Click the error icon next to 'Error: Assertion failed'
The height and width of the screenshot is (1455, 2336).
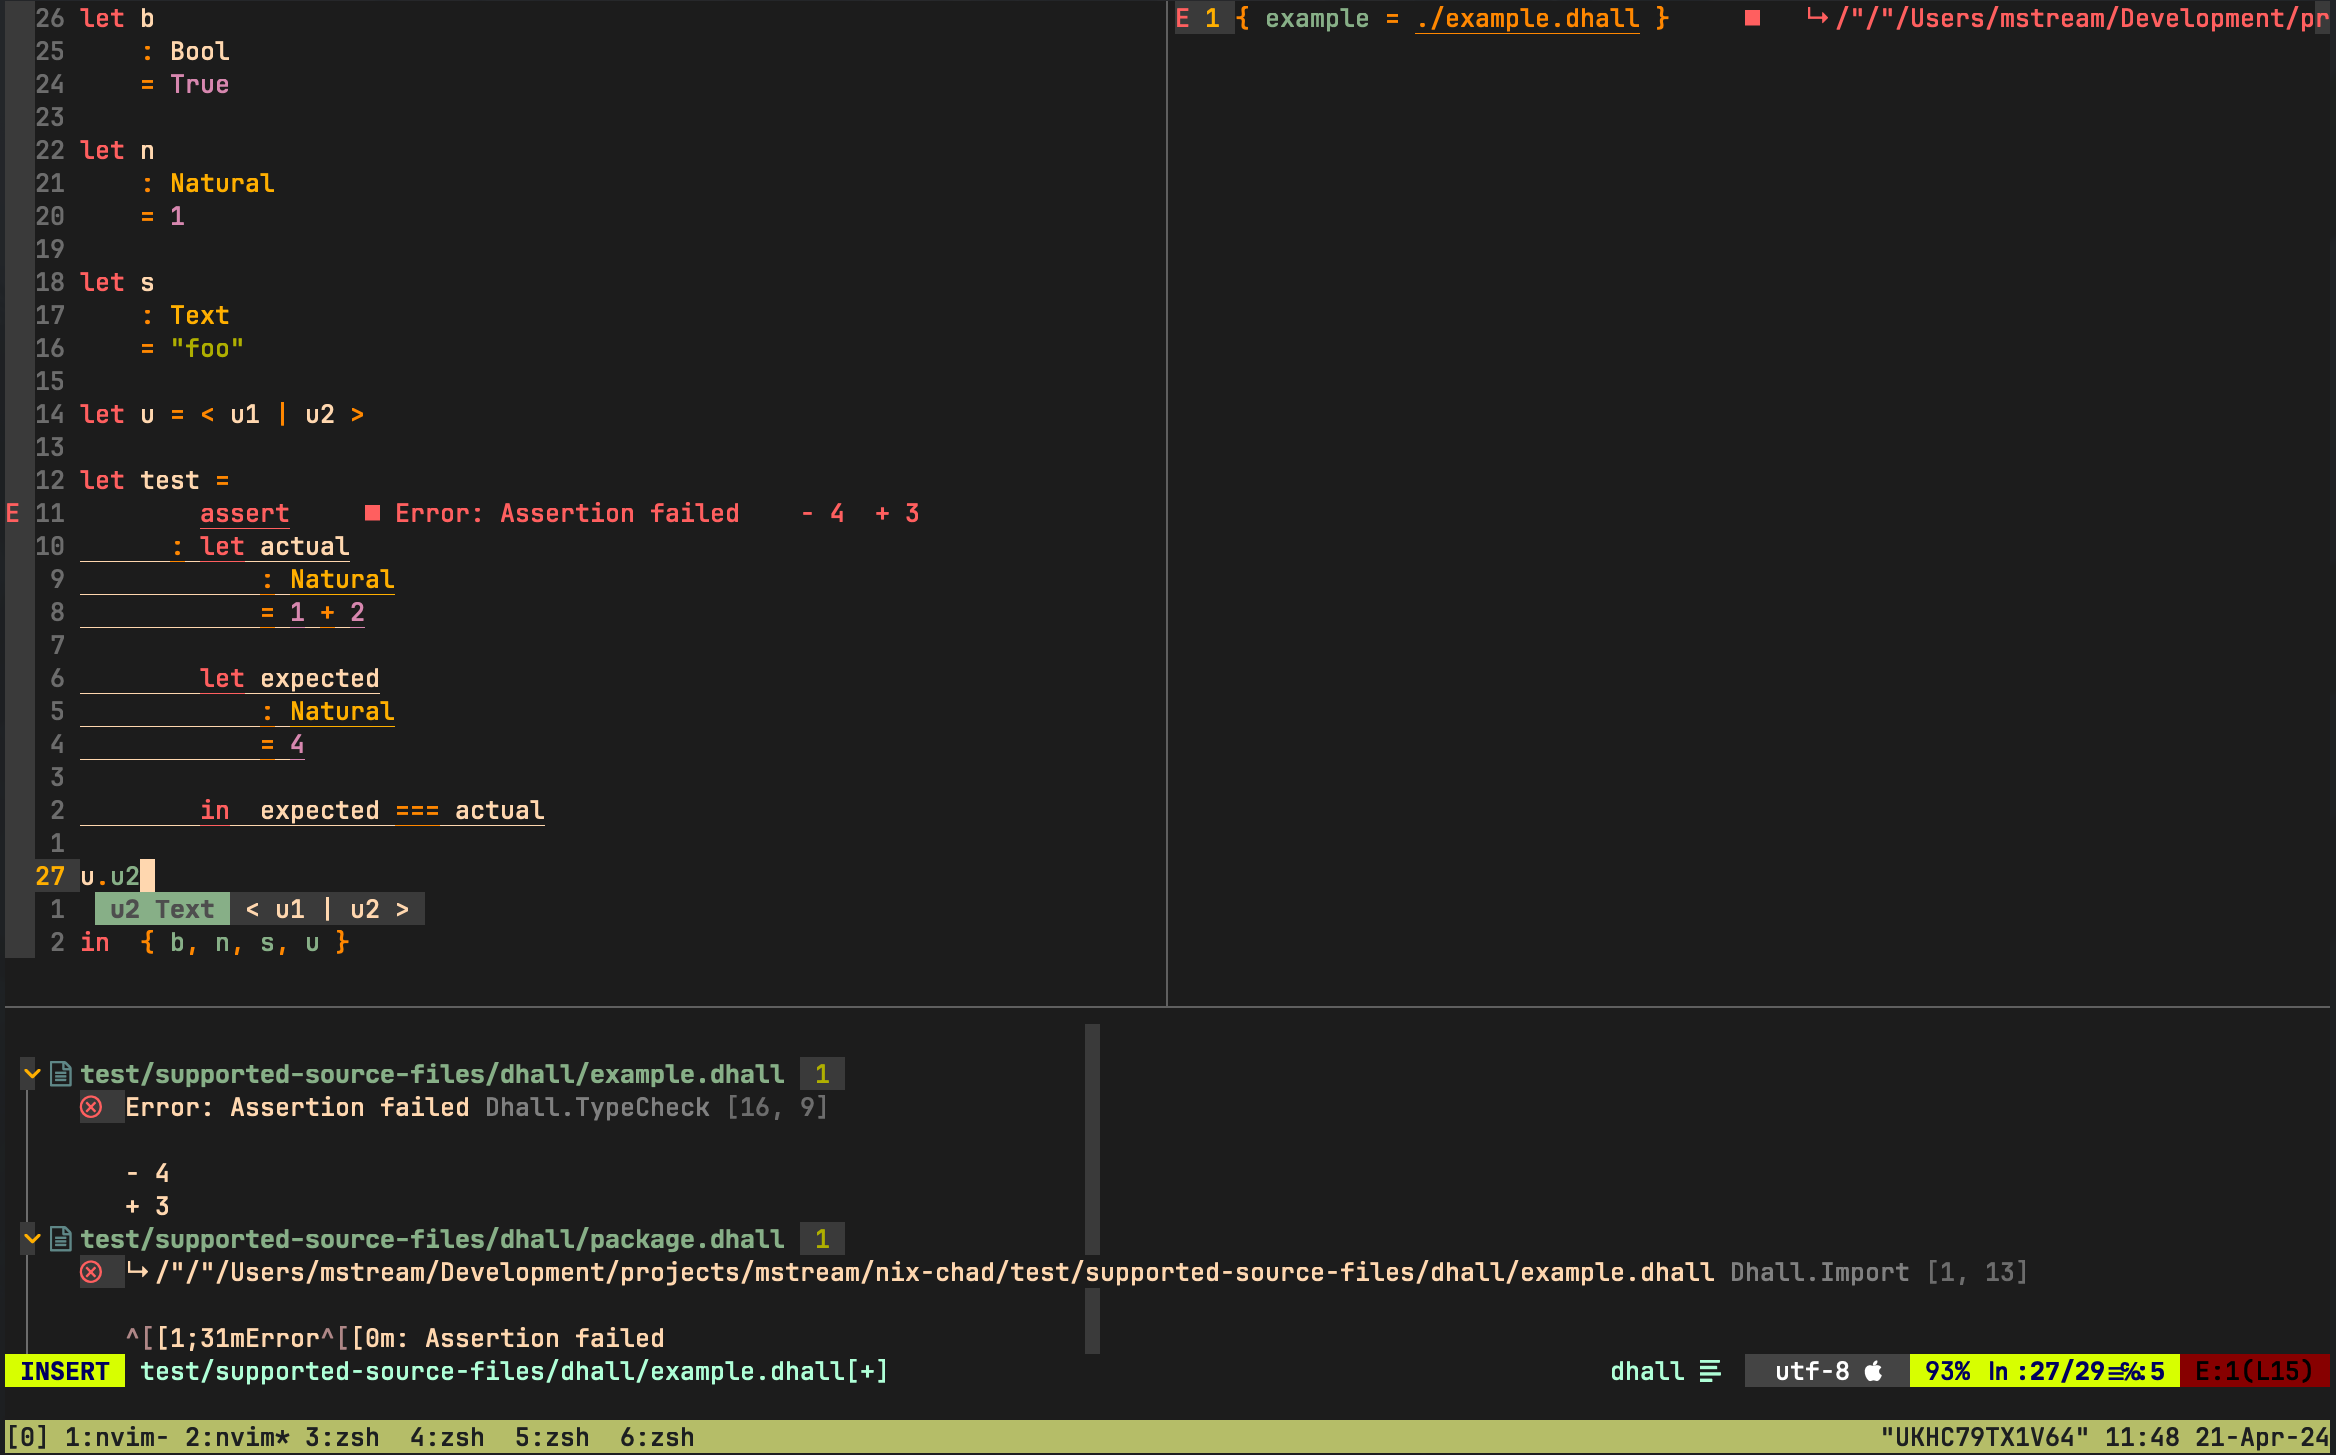[91, 1107]
